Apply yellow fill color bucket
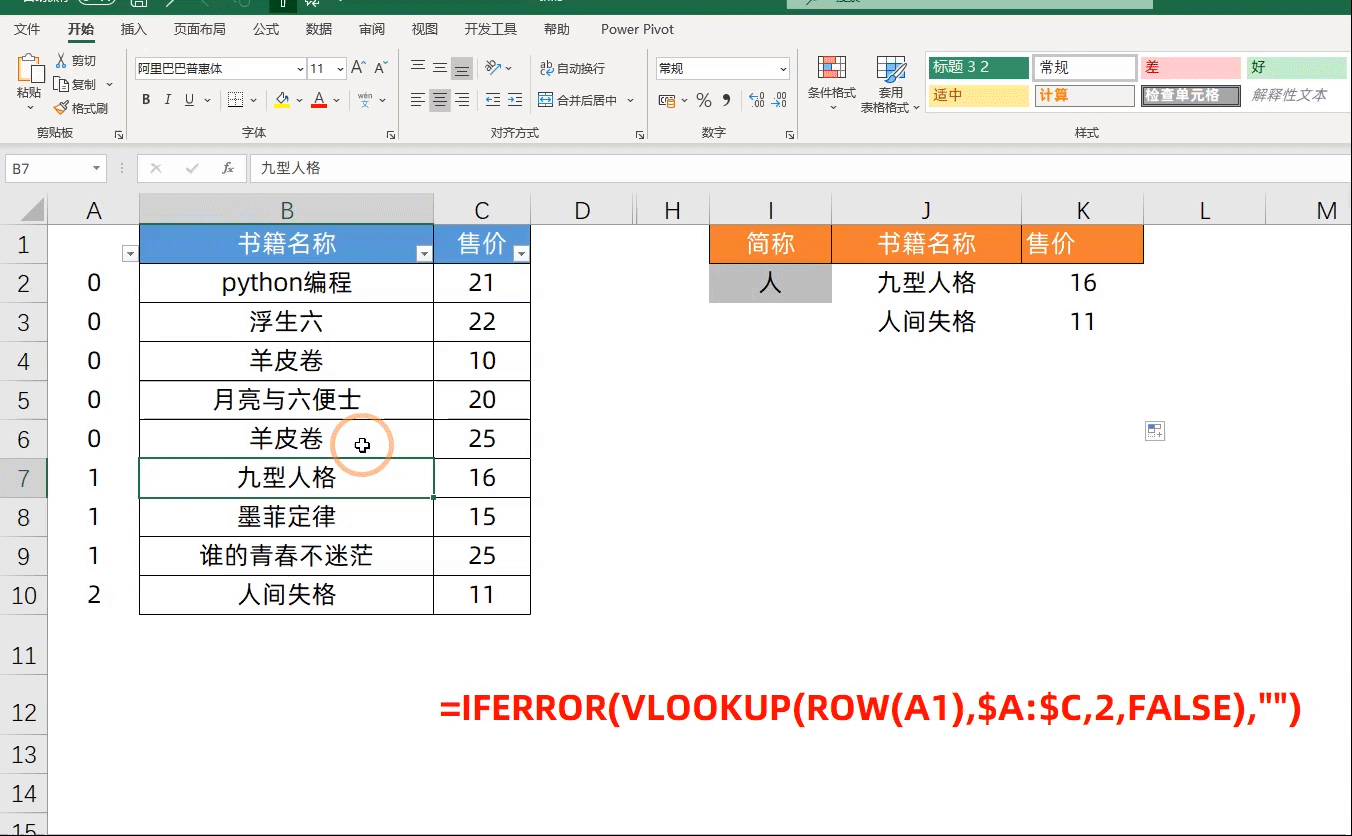The height and width of the screenshot is (836, 1352). pos(283,100)
